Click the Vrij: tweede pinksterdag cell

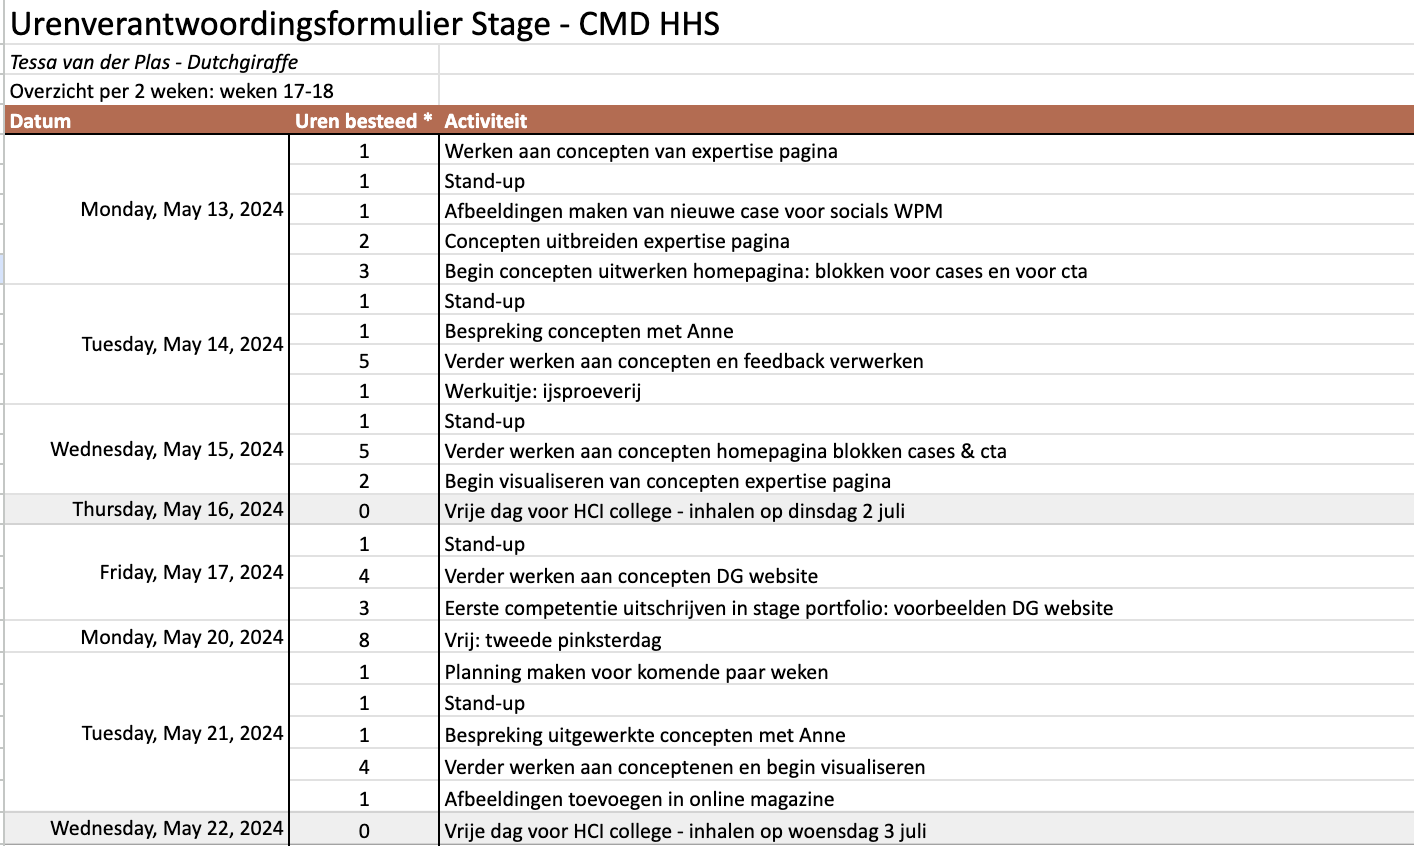pyautogui.click(x=926, y=639)
